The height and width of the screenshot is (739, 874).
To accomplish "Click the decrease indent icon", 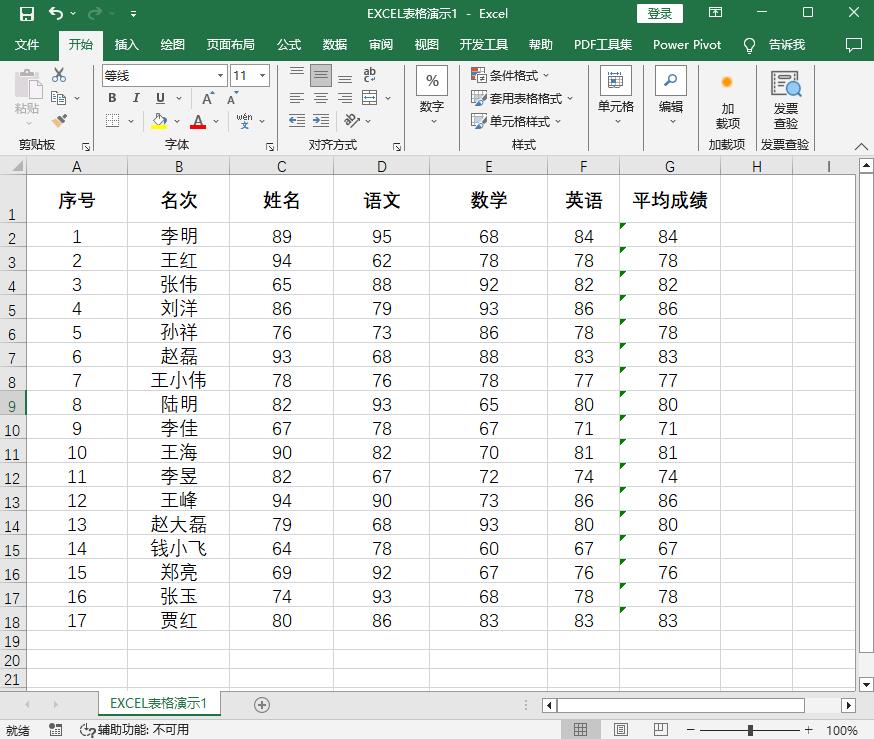I will (x=297, y=121).
